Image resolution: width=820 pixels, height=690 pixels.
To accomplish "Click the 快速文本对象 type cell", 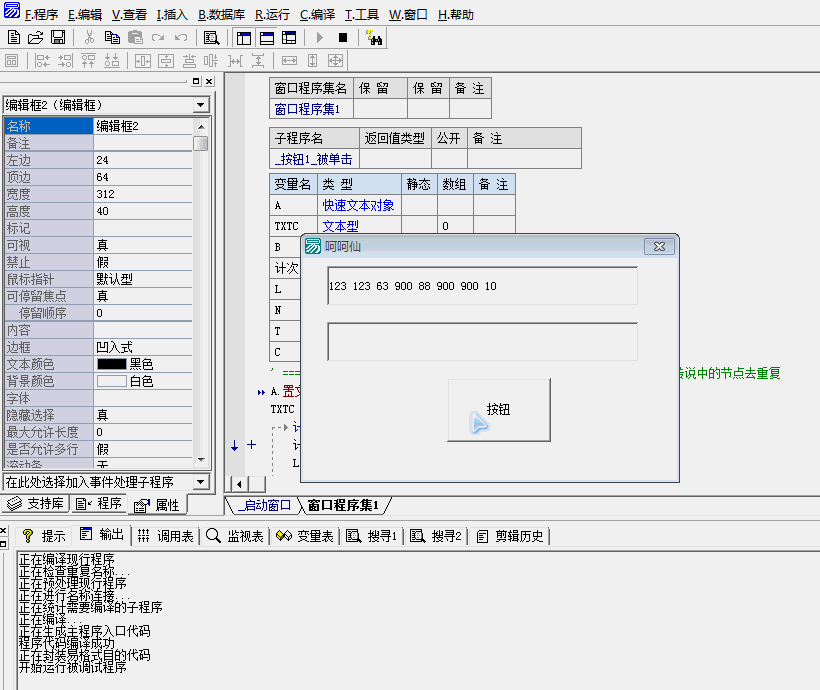I will [x=359, y=205].
